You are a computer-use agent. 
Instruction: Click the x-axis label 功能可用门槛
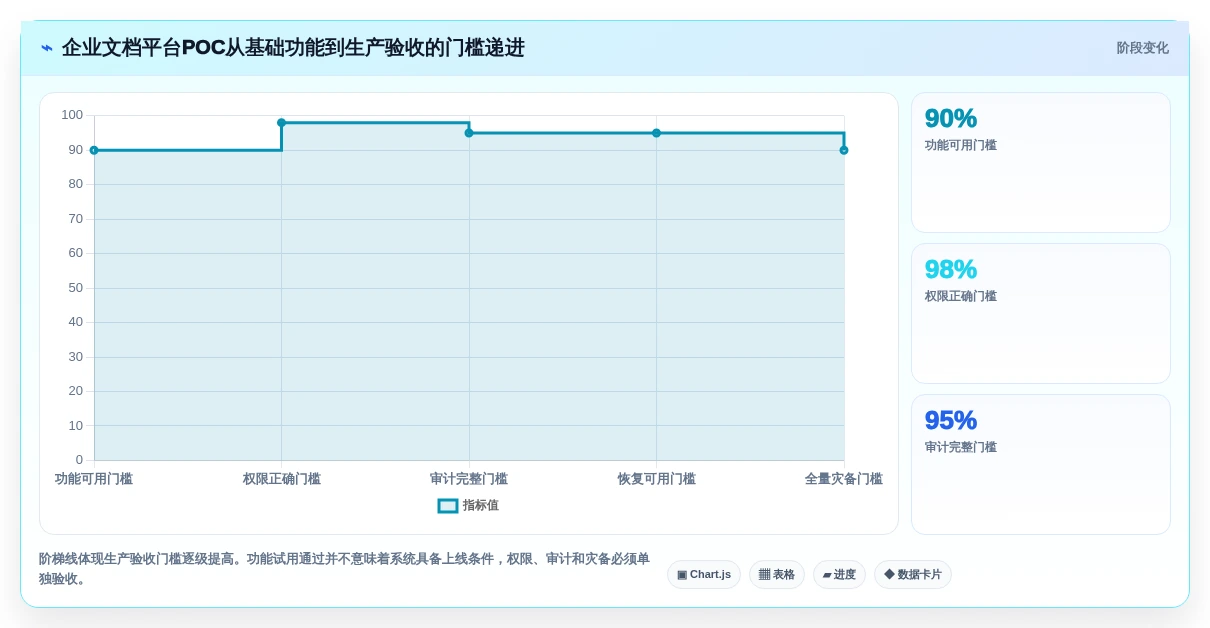(94, 479)
